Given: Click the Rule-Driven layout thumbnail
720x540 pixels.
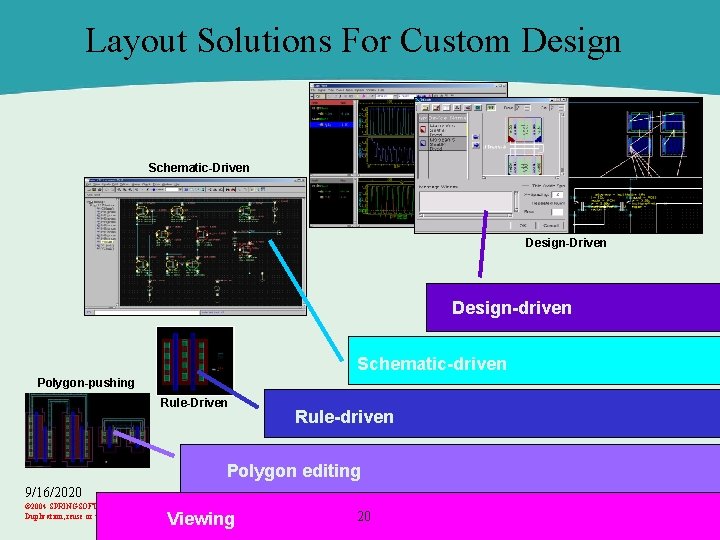Looking at the screenshot, I should click(x=195, y=360).
